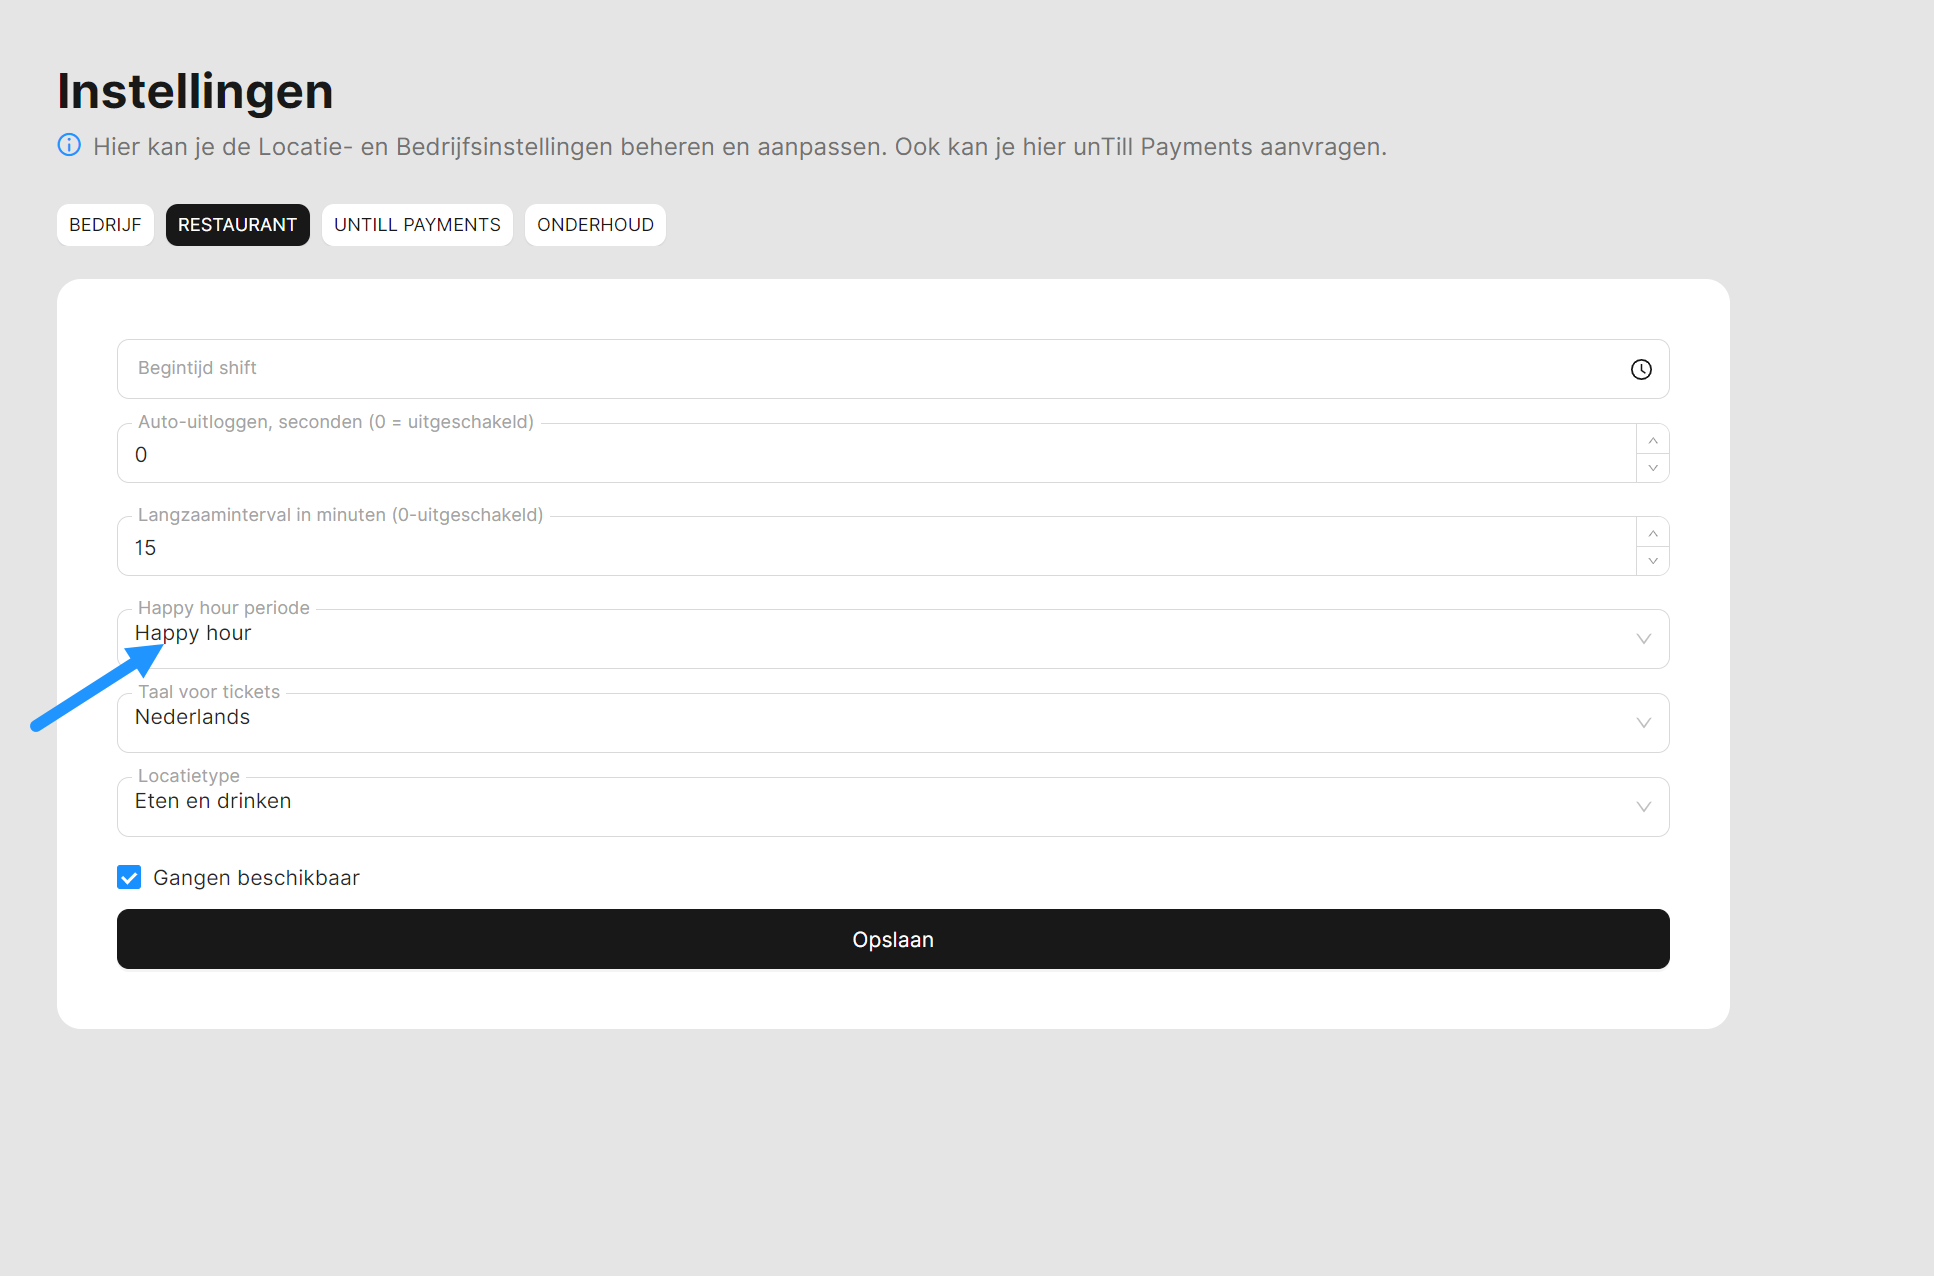The height and width of the screenshot is (1276, 1934).
Task: Go to the Onderhoud tab
Action: (595, 225)
